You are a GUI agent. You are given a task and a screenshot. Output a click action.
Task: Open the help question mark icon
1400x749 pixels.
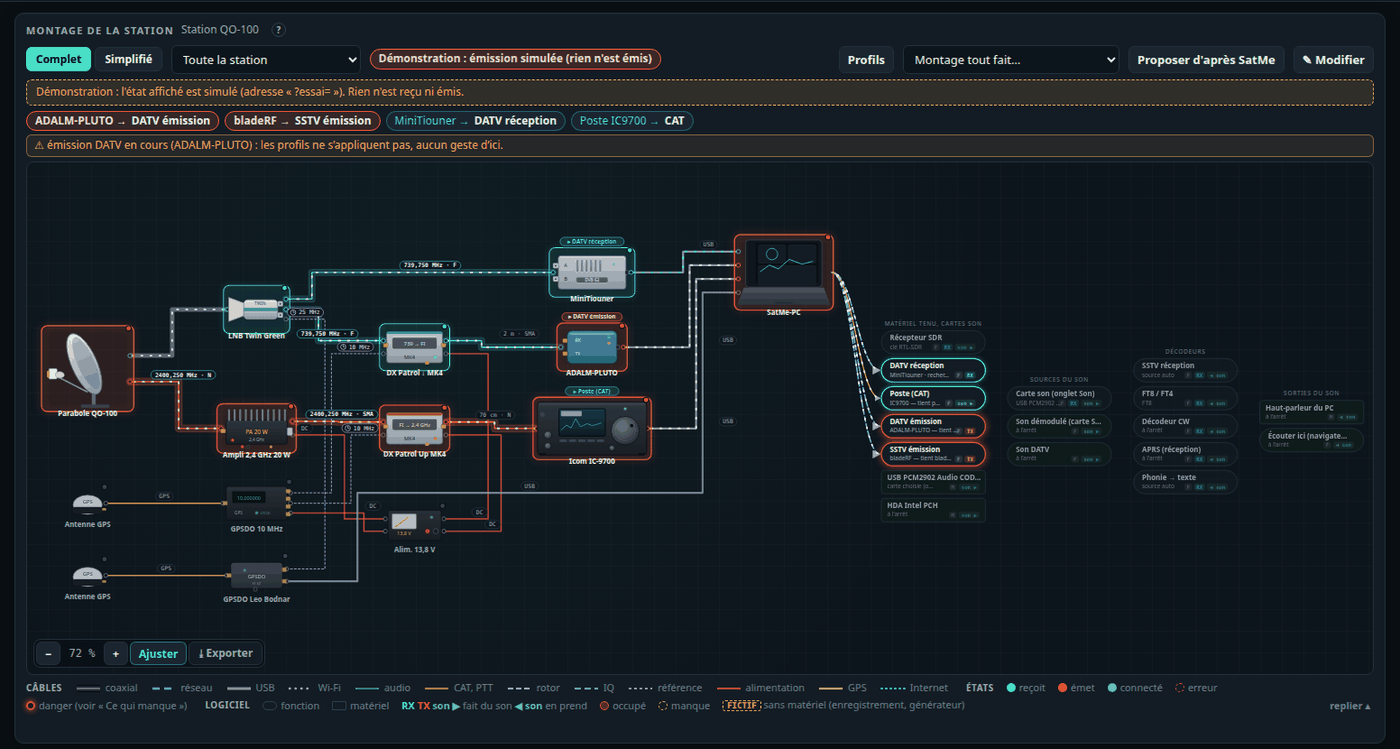point(278,30)
